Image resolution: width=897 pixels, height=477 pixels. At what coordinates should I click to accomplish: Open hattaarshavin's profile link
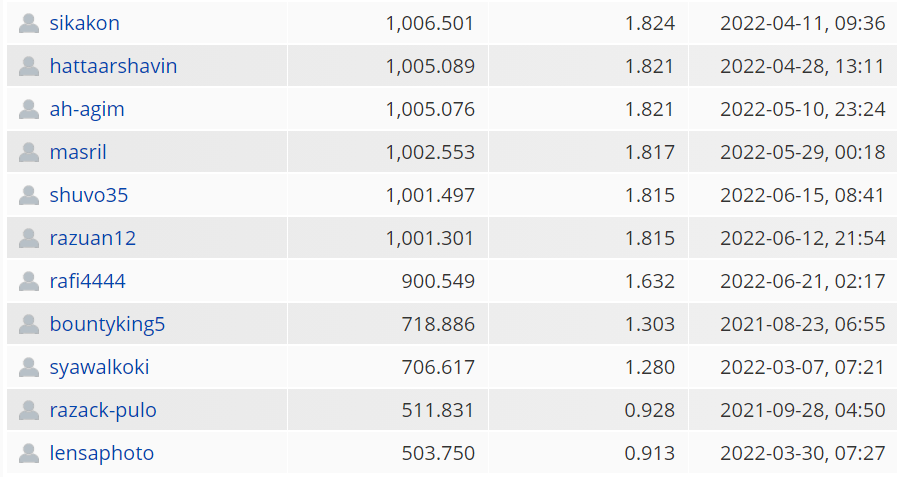(113, 66)
